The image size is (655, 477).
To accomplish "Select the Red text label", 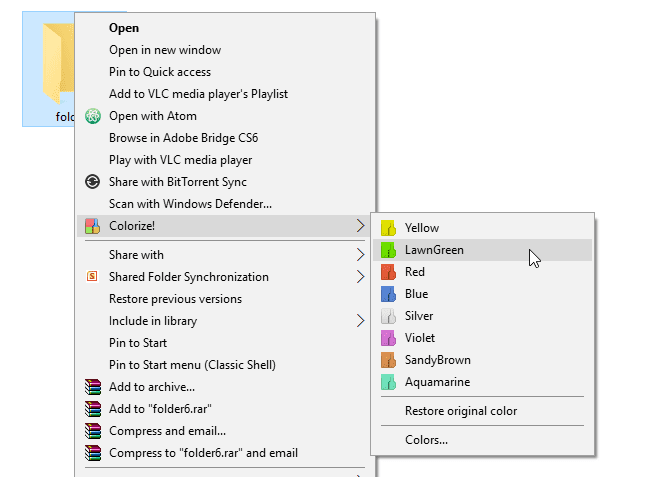I will pos(415,272).
